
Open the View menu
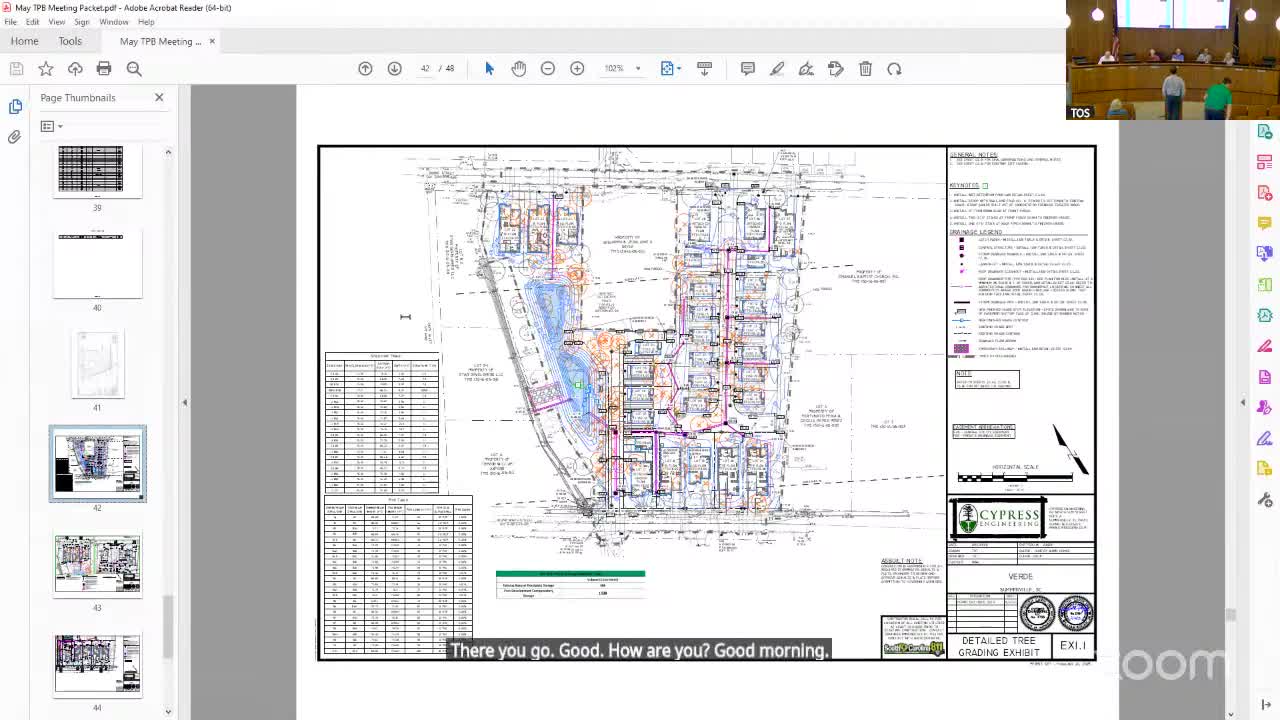click(x=57, y=22)
